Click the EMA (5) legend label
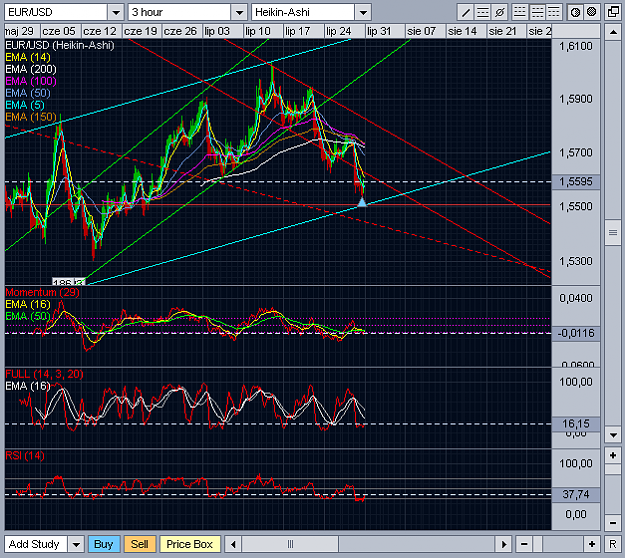Image resolution: width=625 pixels, height=558 pixels. coord(25,105)
